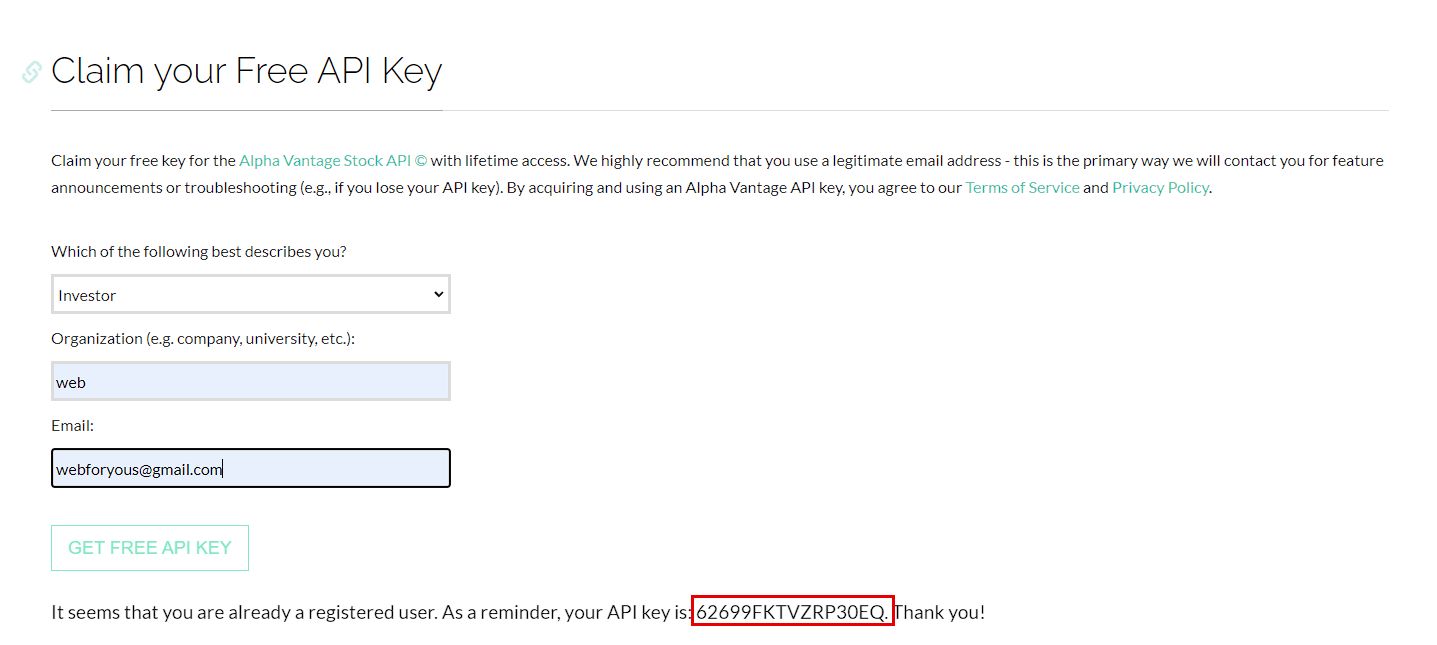
Task: Open the Terms of Service link
Action: tap(1022, 187)
